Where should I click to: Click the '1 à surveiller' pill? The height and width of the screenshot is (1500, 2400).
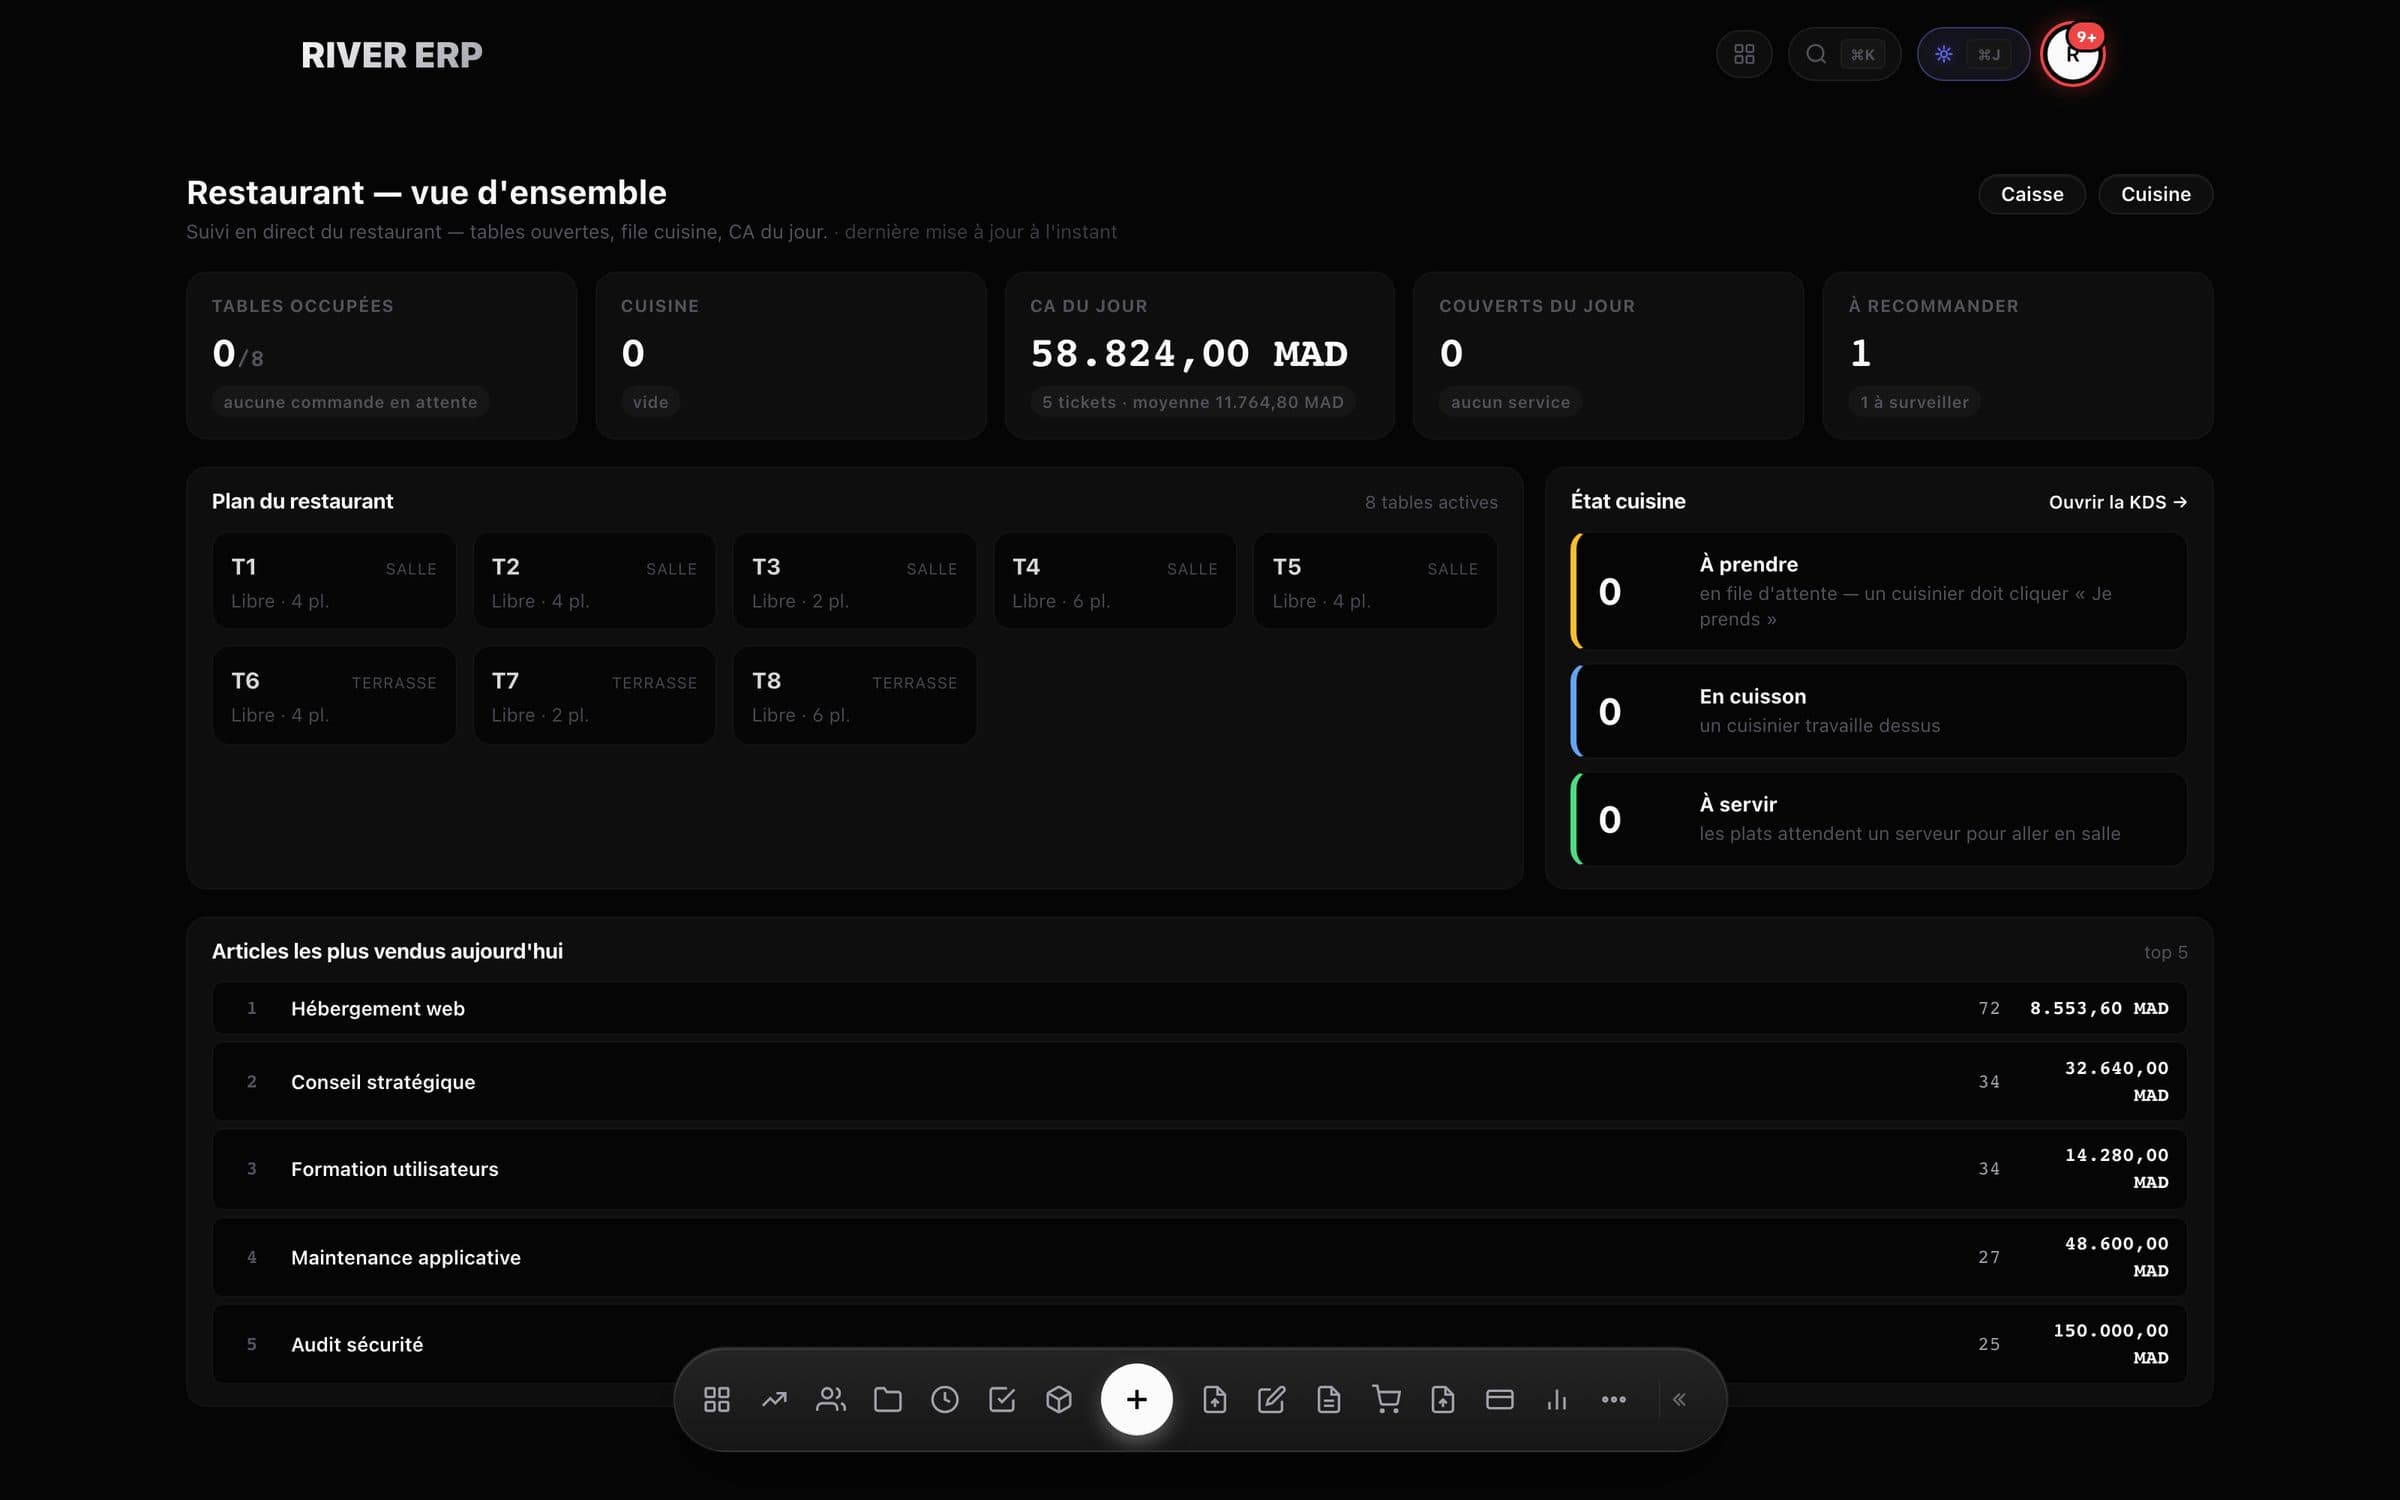1914,402
